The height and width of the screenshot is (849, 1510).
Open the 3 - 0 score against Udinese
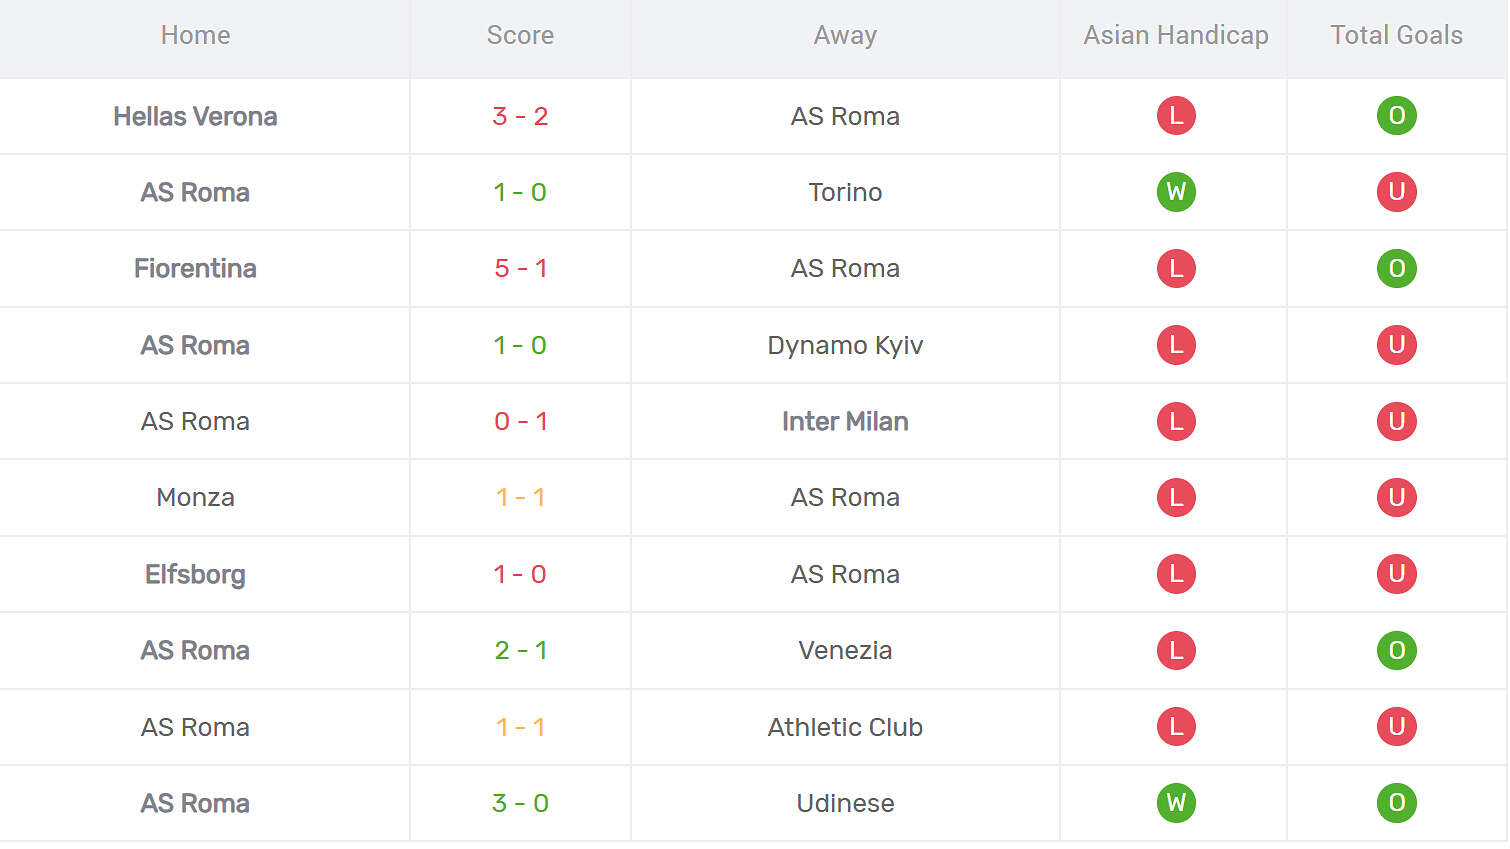(x=520, y=803)
